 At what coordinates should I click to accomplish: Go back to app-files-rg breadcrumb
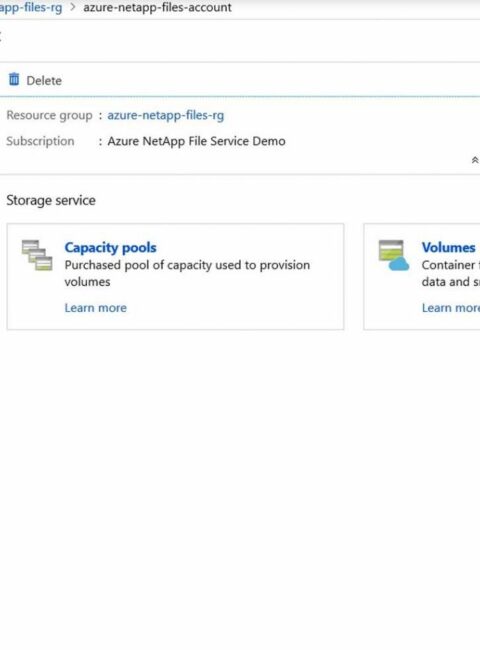pyautogui.click(x=31, y=7)
